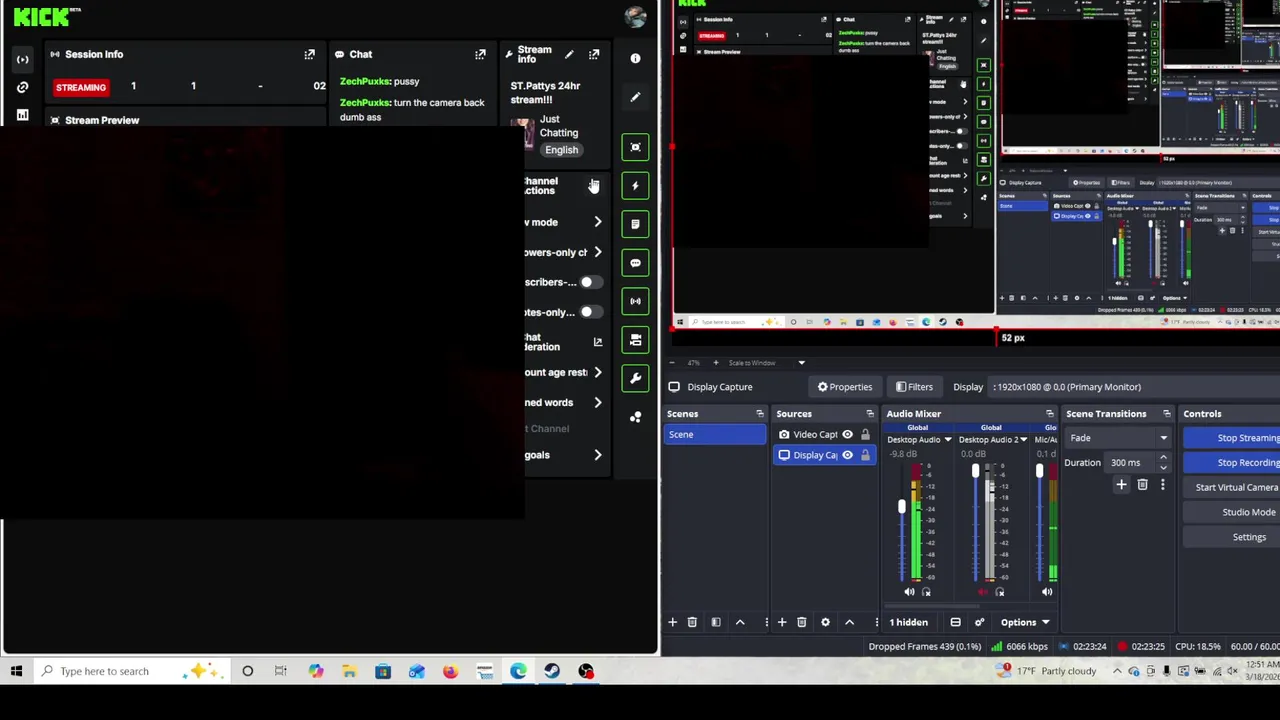
Task: Undock the Scenes panel
Action: point(759,414)
